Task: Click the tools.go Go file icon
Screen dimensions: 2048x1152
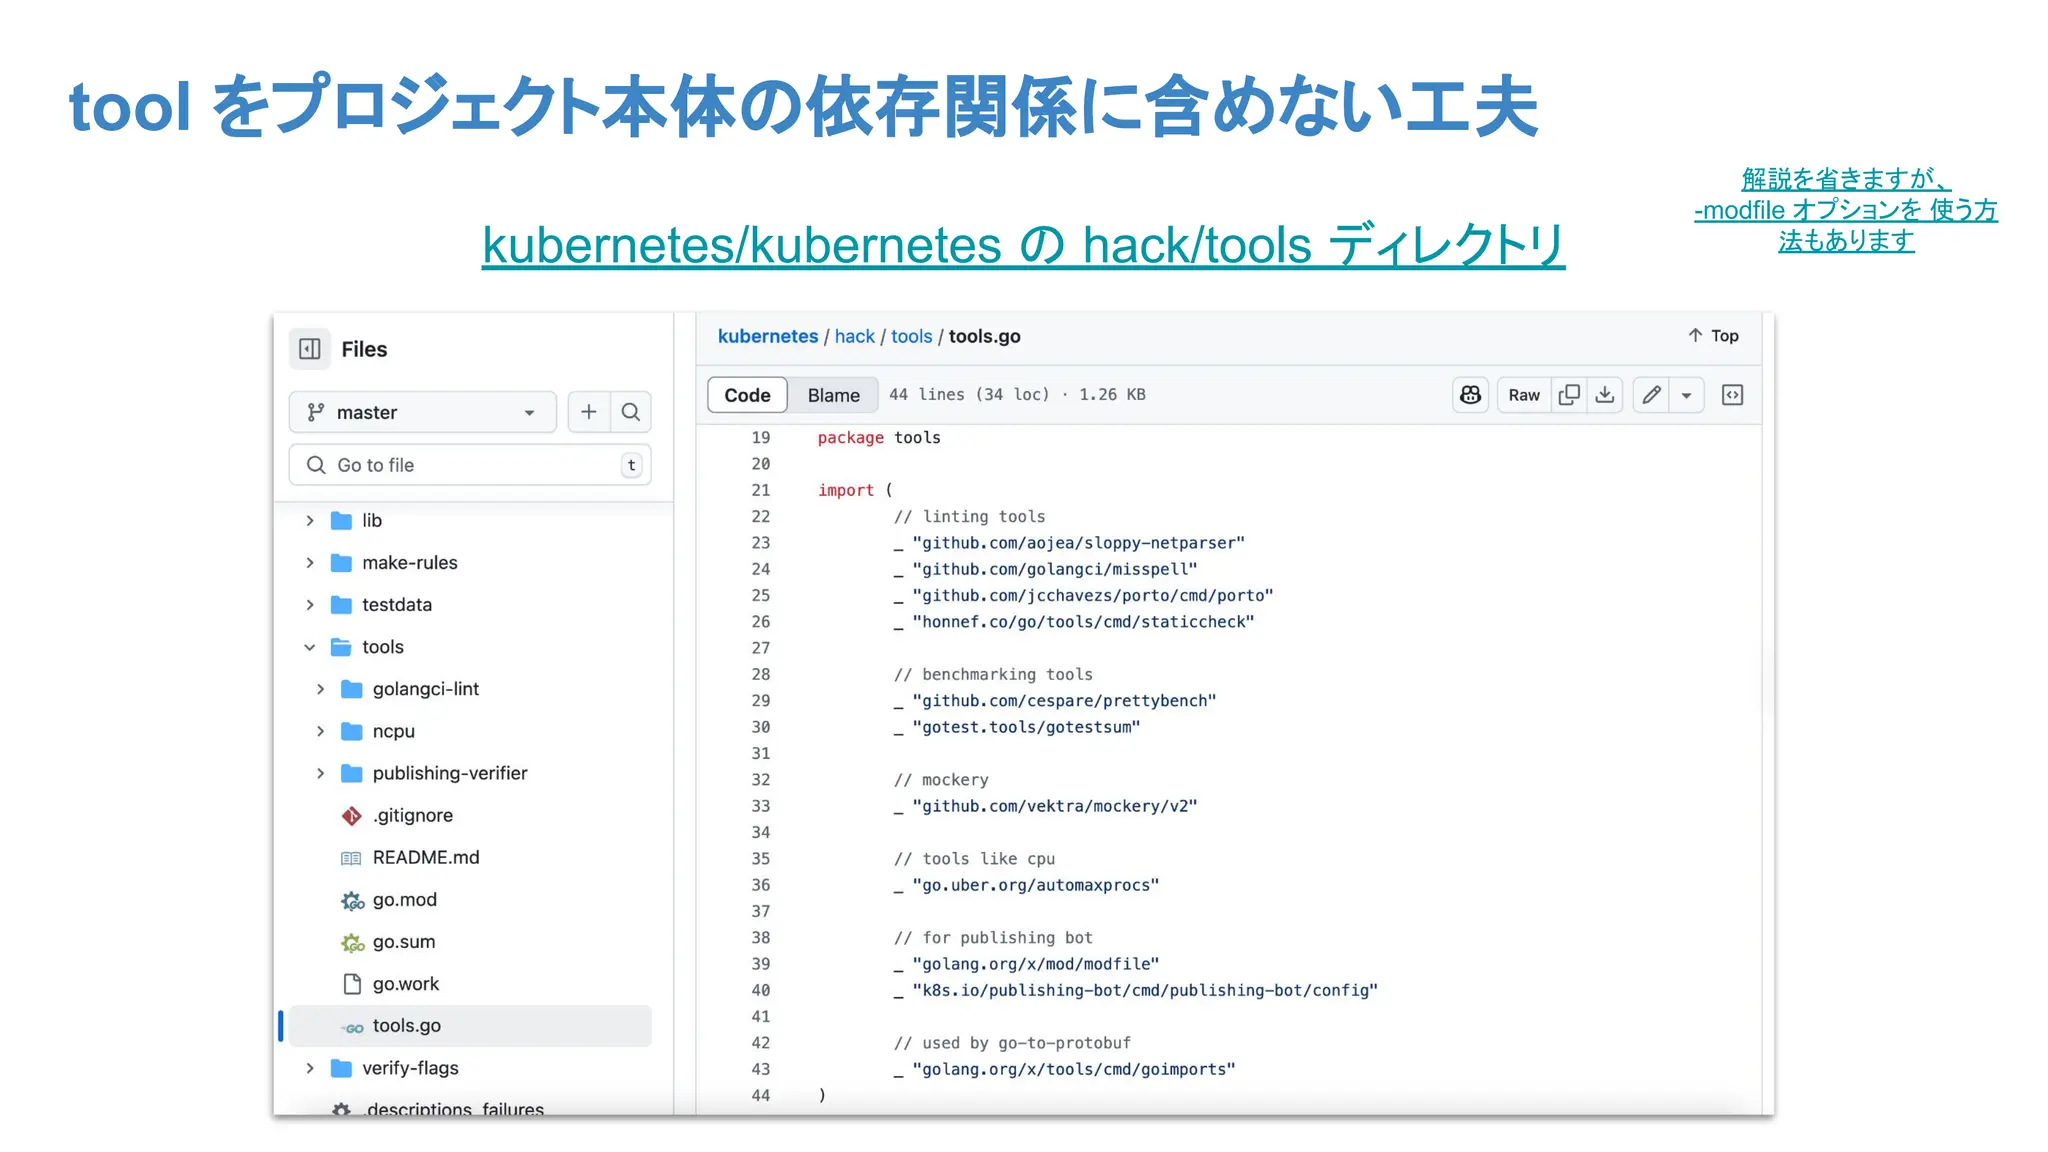Action: (352, 1027)
